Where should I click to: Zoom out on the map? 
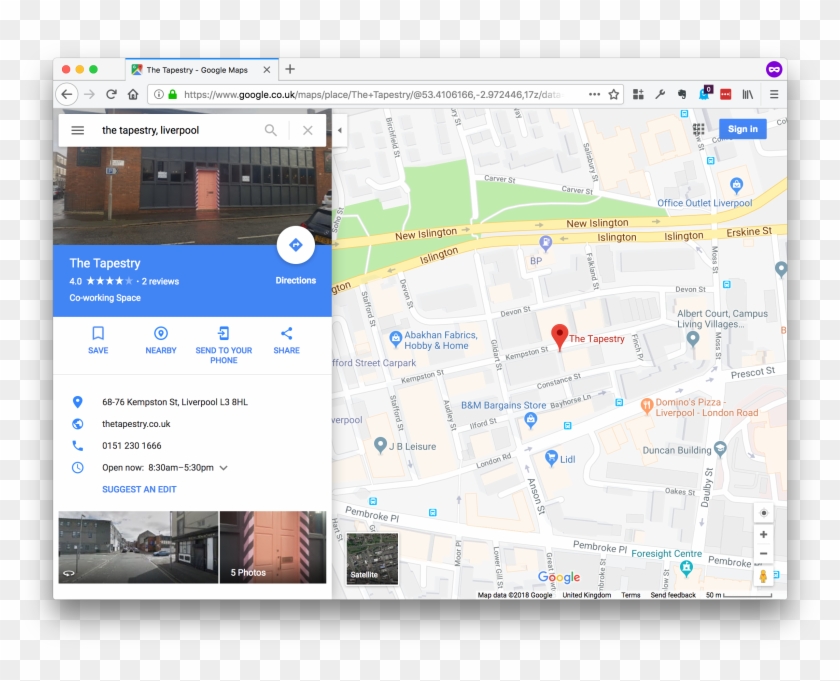click(764, 554)
